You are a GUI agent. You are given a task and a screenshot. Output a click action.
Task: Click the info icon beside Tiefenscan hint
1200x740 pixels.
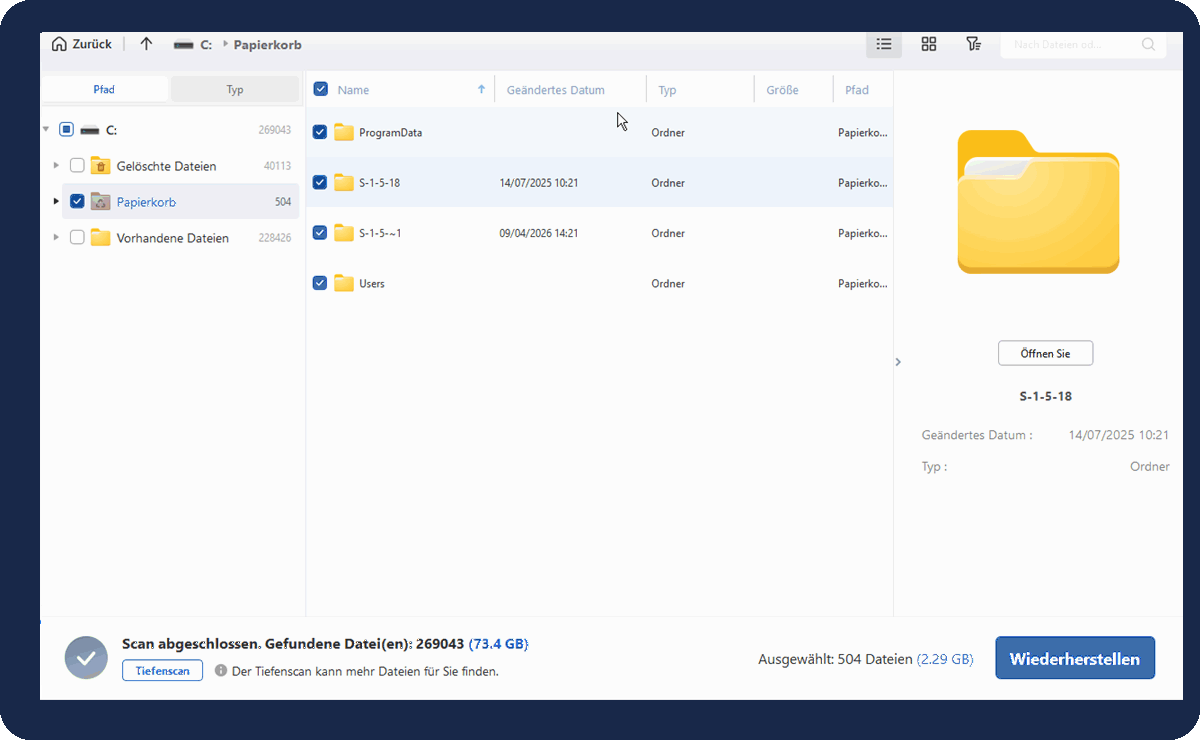point(221,670)
